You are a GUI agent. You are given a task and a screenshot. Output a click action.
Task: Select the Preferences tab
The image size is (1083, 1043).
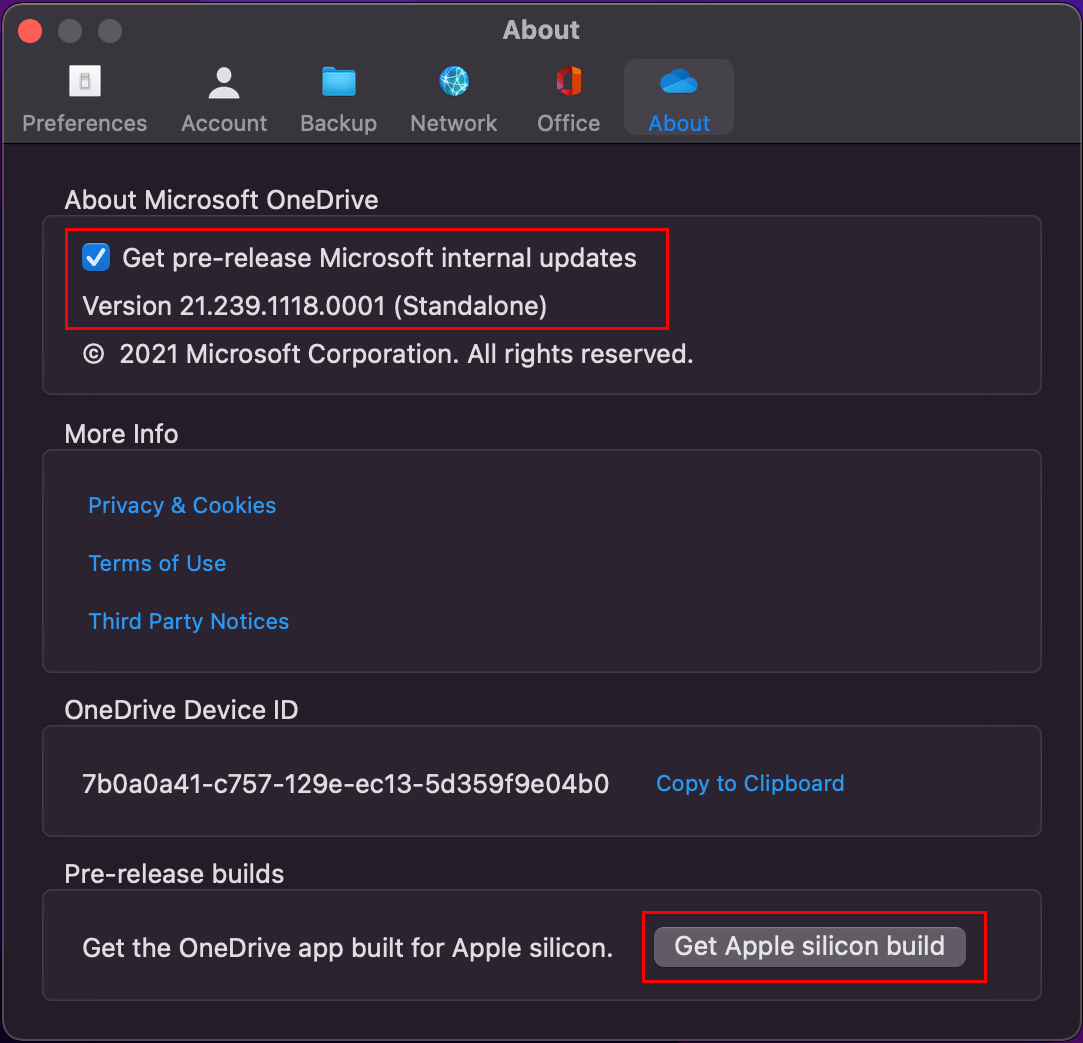84,97
